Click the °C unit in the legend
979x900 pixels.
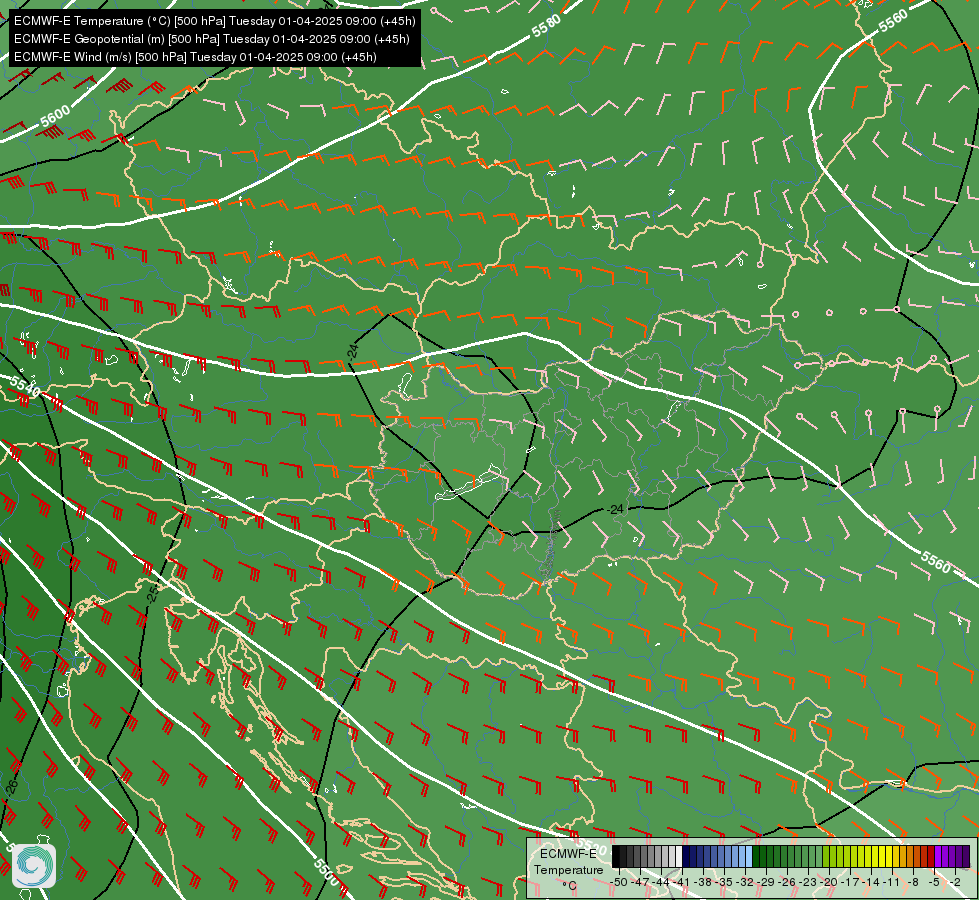pyautogui.click(x=569, y=886)
